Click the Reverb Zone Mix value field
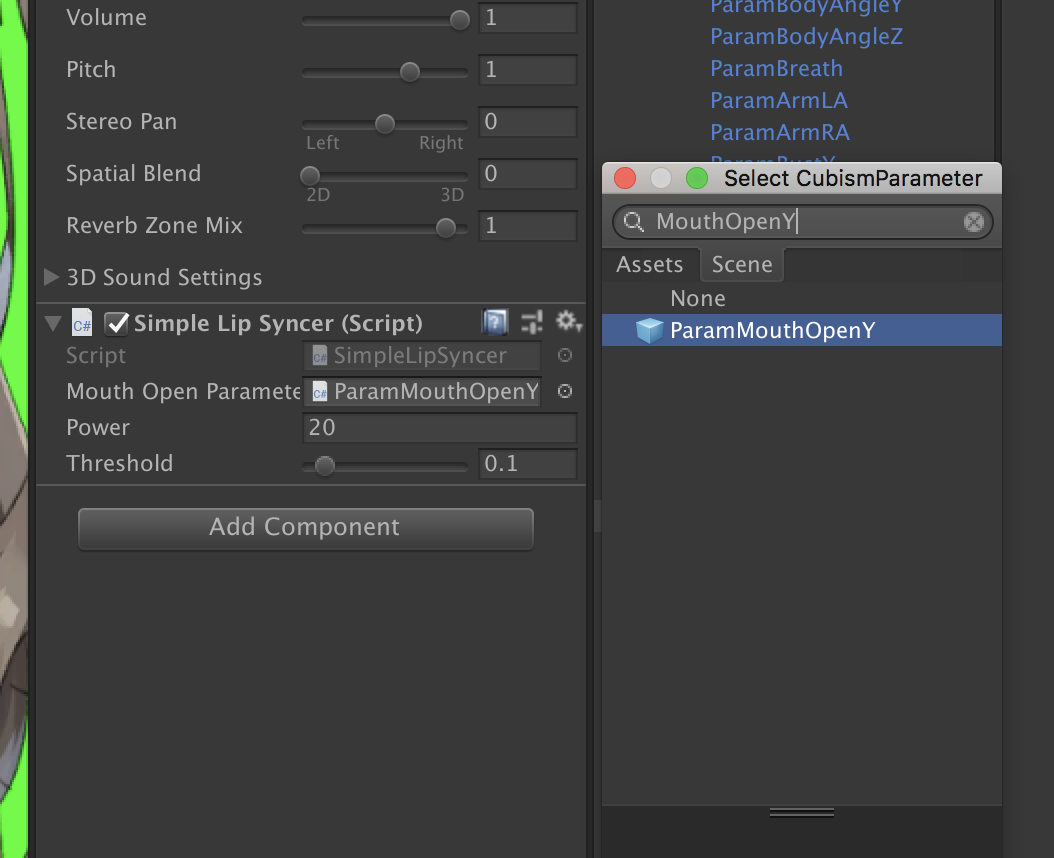 [x=528, y=225]
